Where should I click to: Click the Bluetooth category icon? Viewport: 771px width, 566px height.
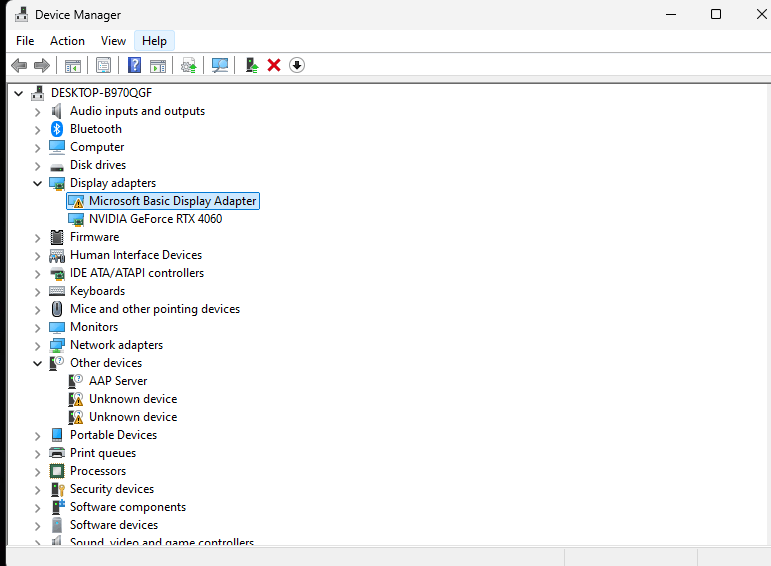pos(57,129)
